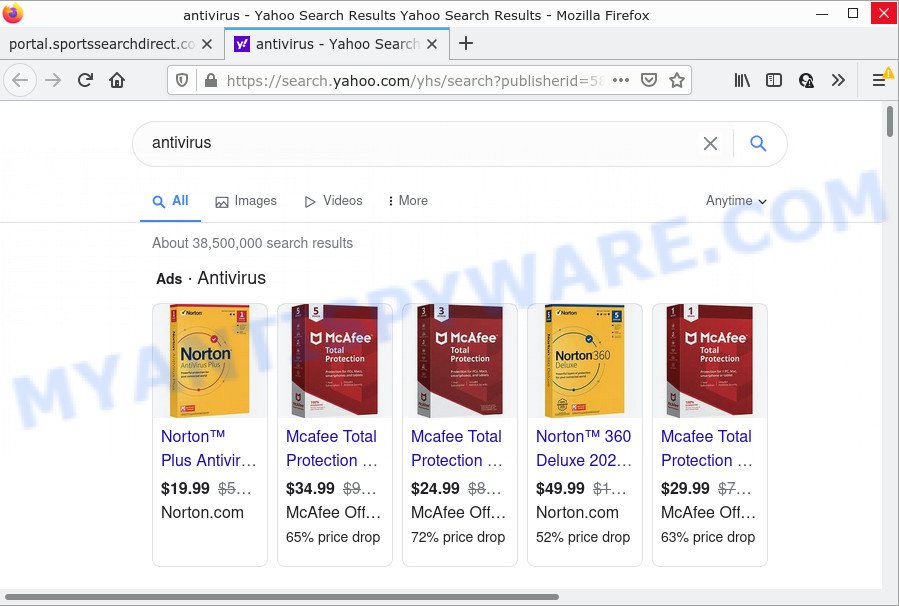Open the More search options menu
This screenshot has width=899, height=606.
point(408,201)
